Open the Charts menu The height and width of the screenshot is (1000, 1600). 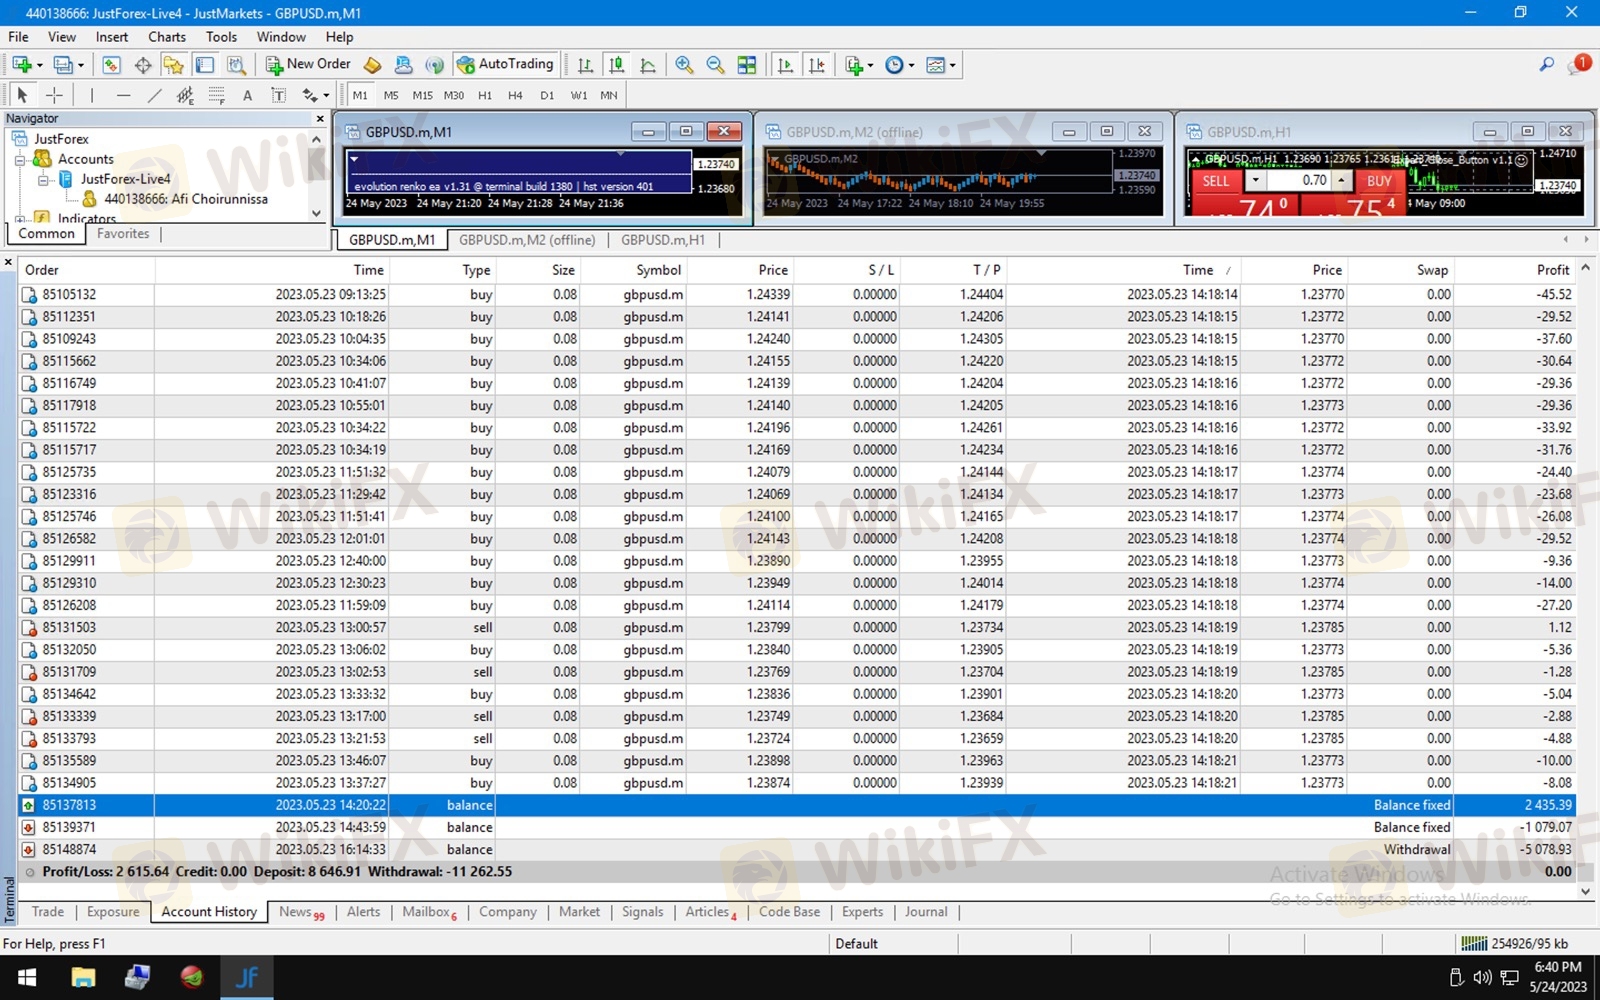(166, 37)
